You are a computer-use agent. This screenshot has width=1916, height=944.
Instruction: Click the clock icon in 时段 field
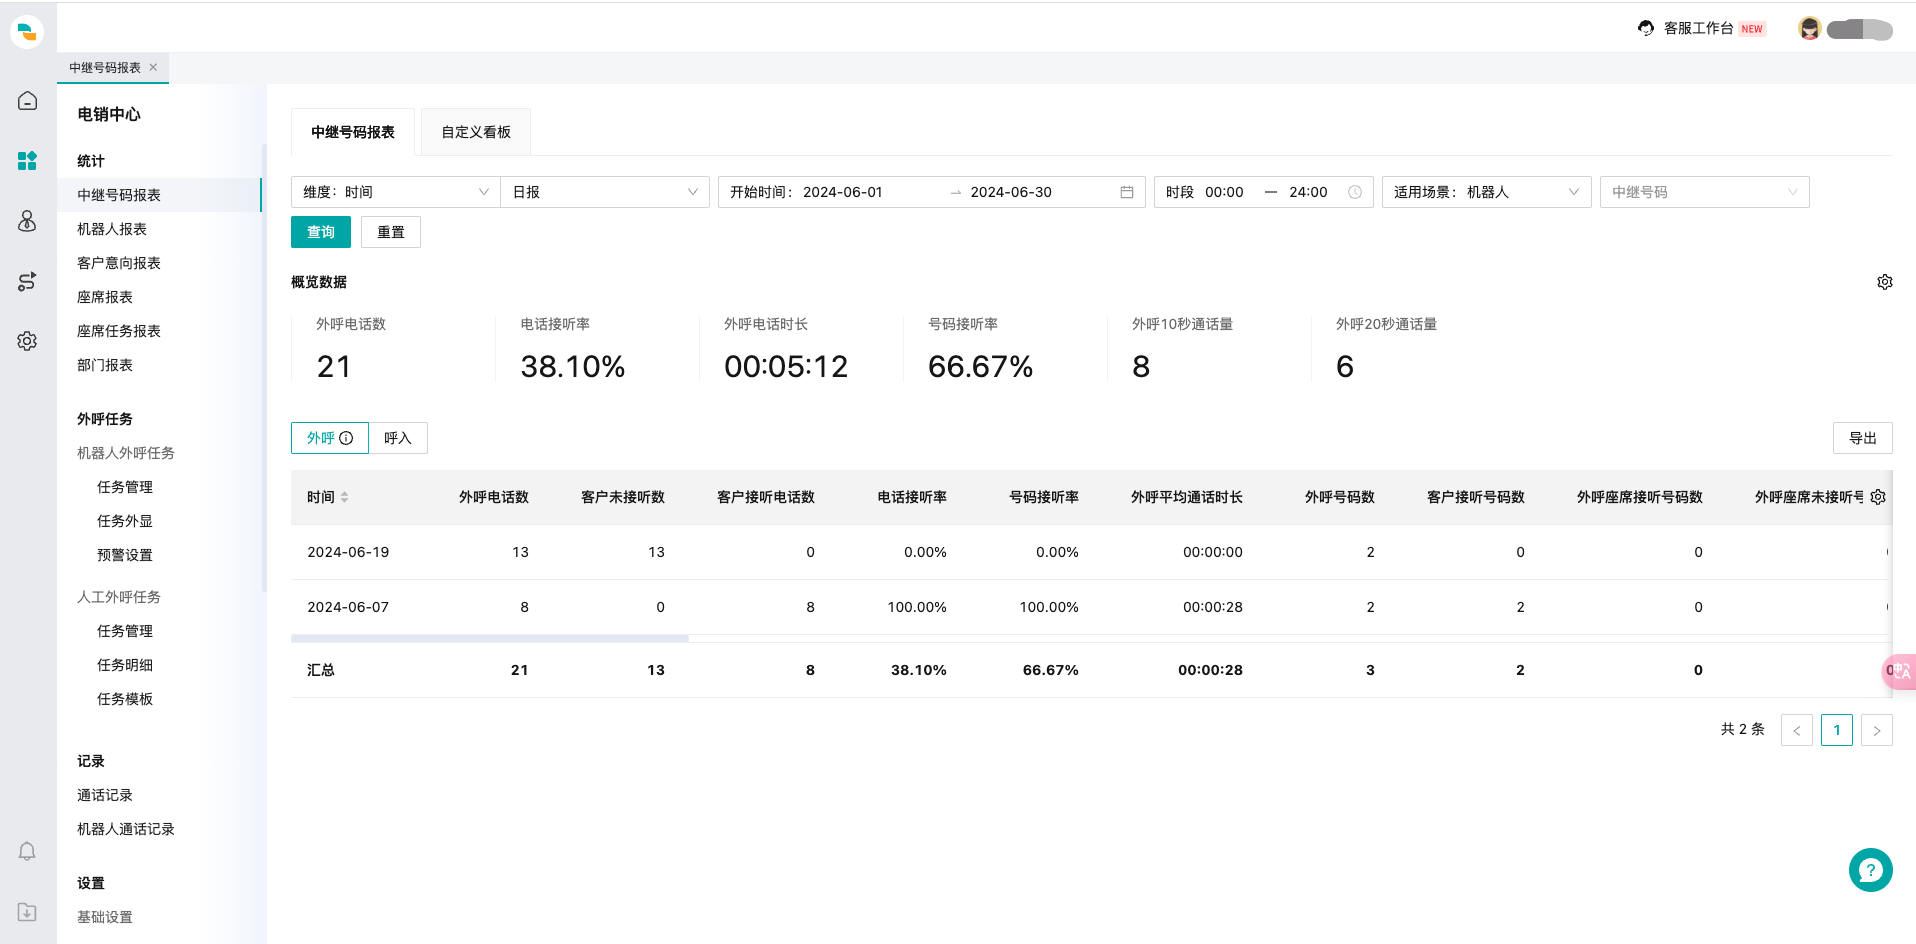1355,192
